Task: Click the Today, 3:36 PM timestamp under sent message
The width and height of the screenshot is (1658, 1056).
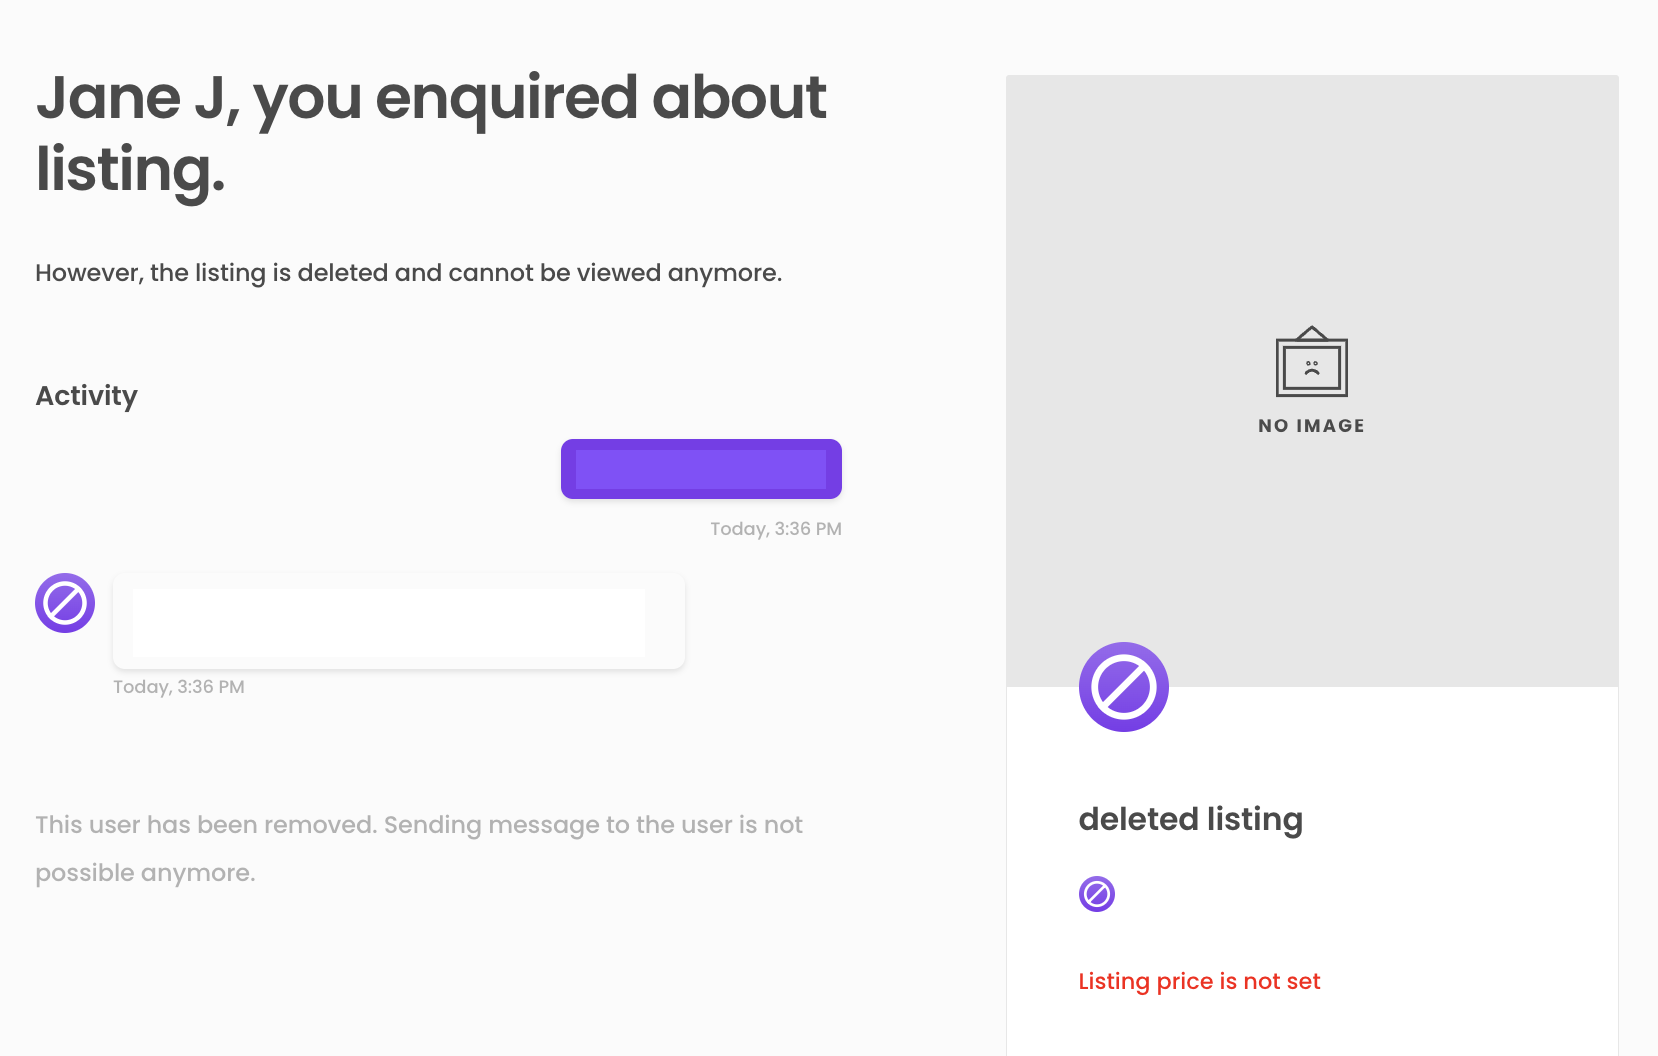Action: pos(776,528)
